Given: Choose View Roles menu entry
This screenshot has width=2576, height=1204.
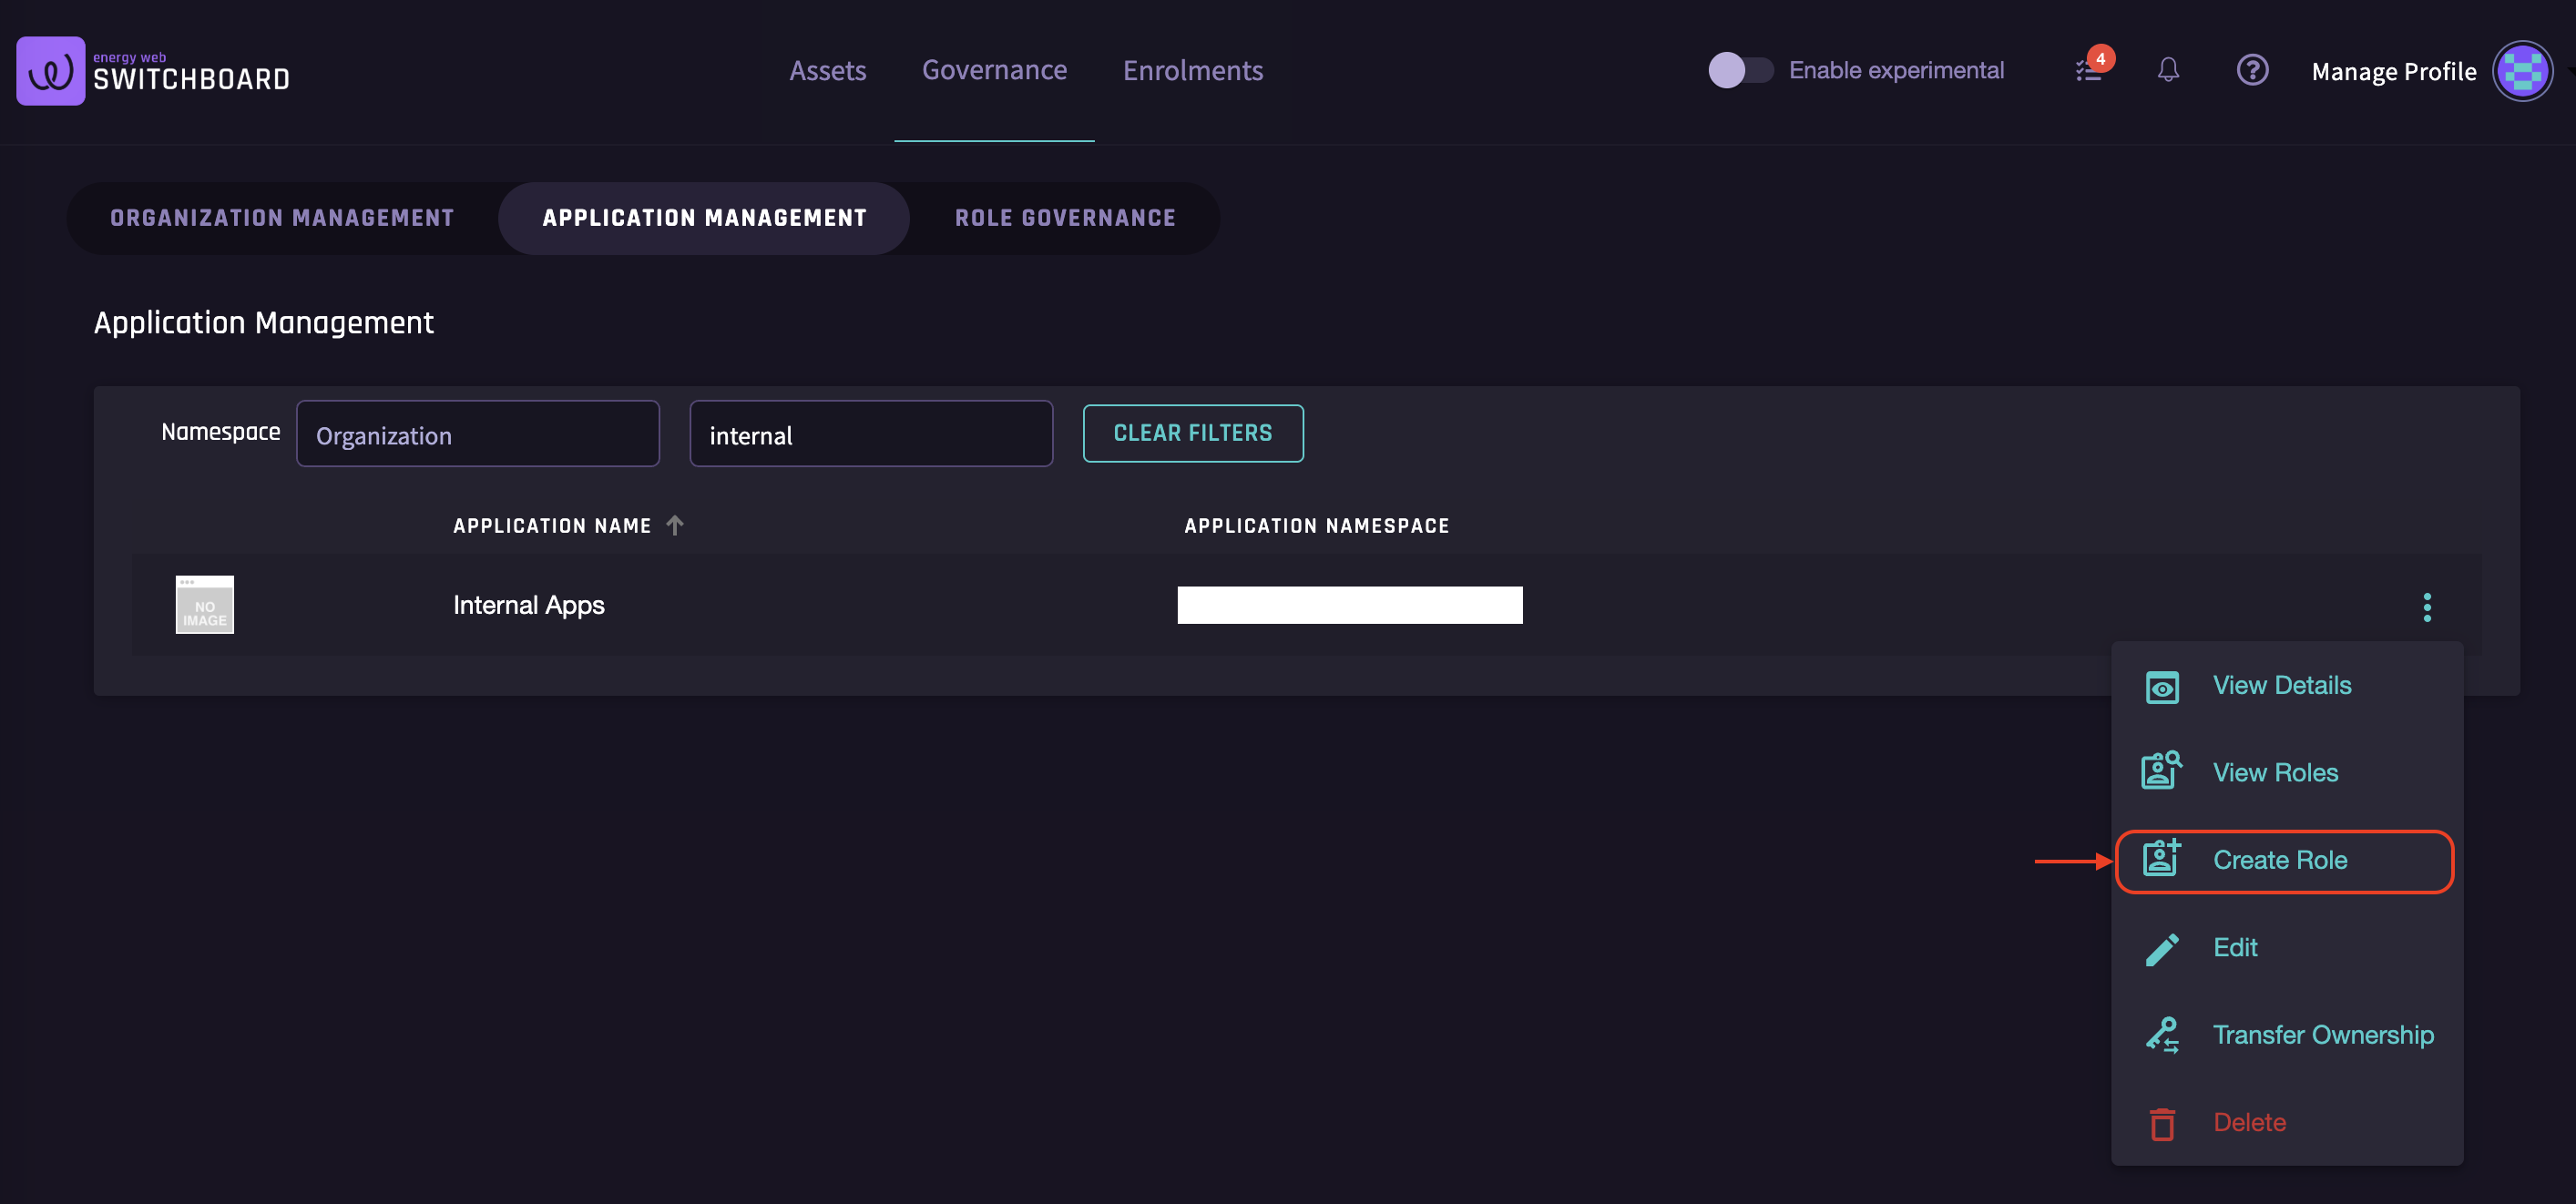Looking at the screenshot, I should pyautogui.click(x=2274, y=773).
